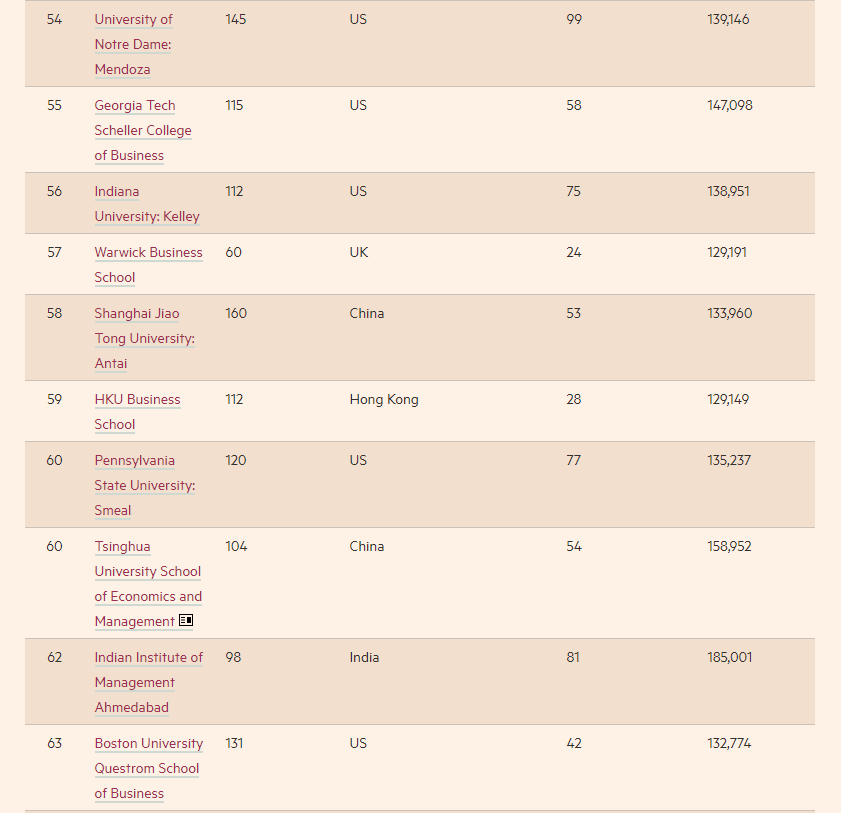Select salary figure 147,098 for Georgia Tech
Viewport: 841px width, 813px height.
tap(729, 105)
